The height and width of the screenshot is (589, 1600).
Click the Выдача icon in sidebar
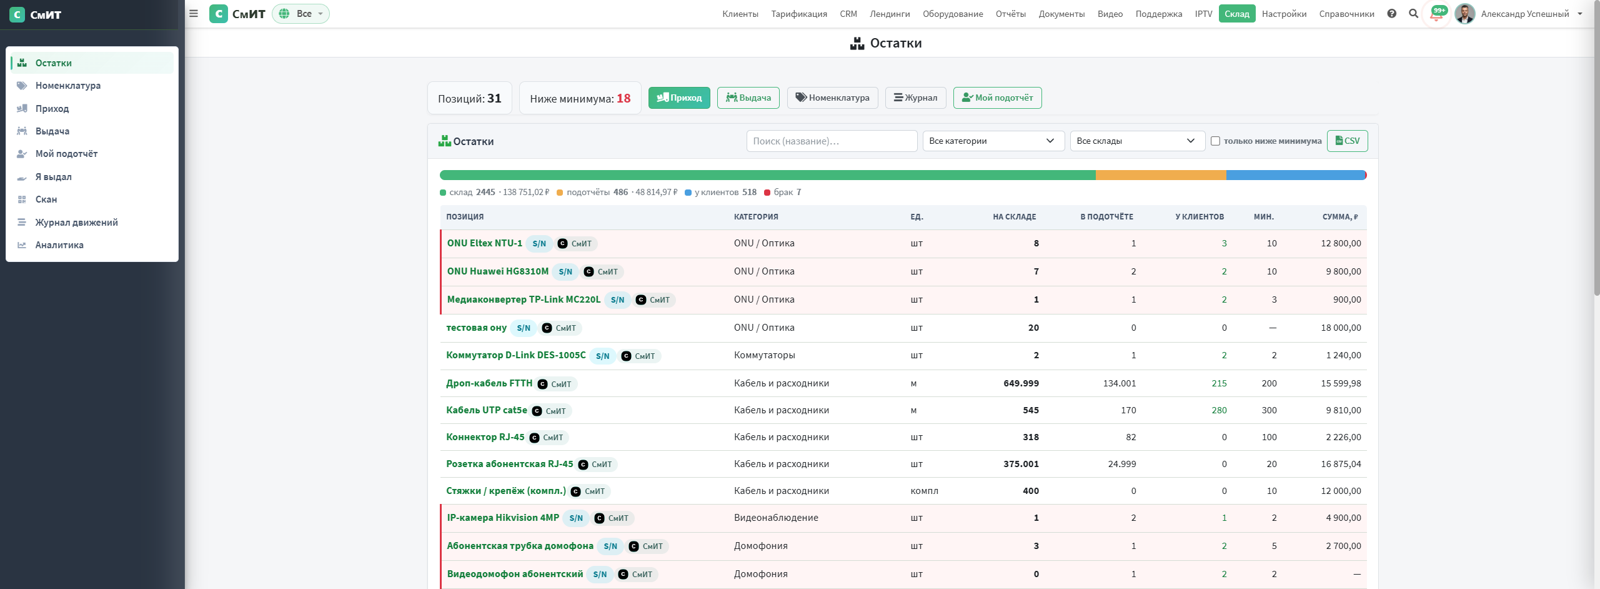(22, 131)
